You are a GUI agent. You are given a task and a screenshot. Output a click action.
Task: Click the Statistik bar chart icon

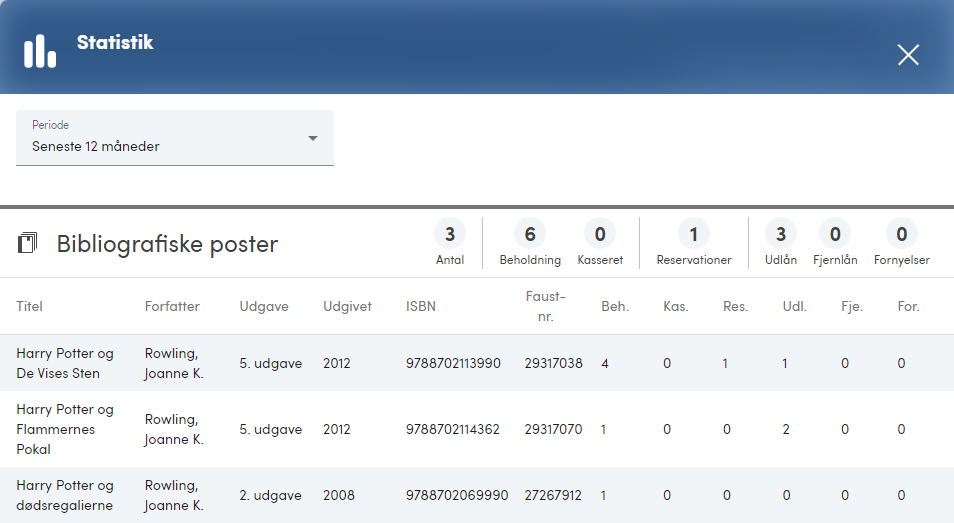coord(40,51)
